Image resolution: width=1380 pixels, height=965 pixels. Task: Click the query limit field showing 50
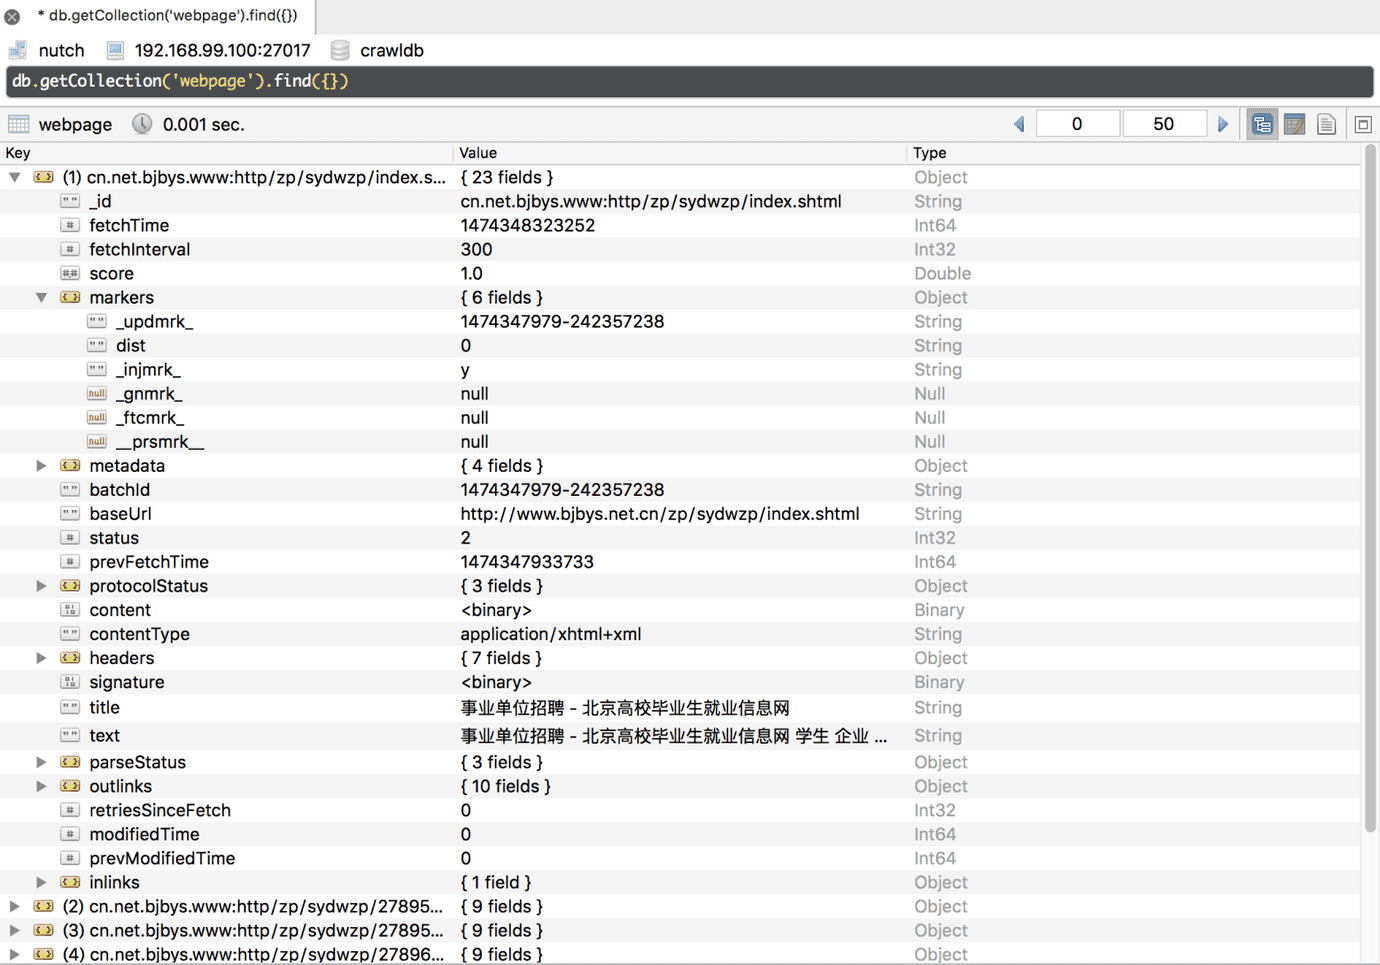1163,124
